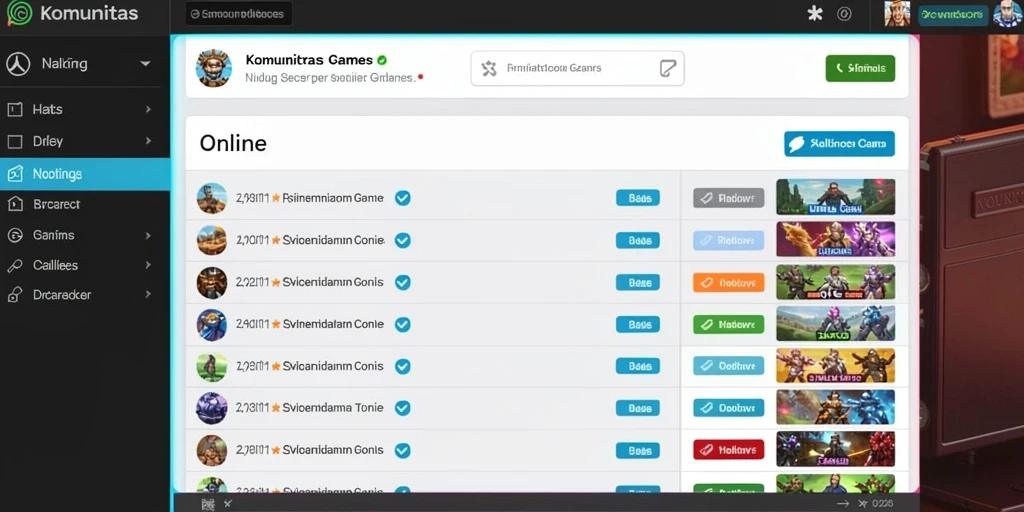This screenshot has height=512, width=1024.
Task: Click orange star in Rsiinemniaom Game row
Action: (x=276, y=198)
